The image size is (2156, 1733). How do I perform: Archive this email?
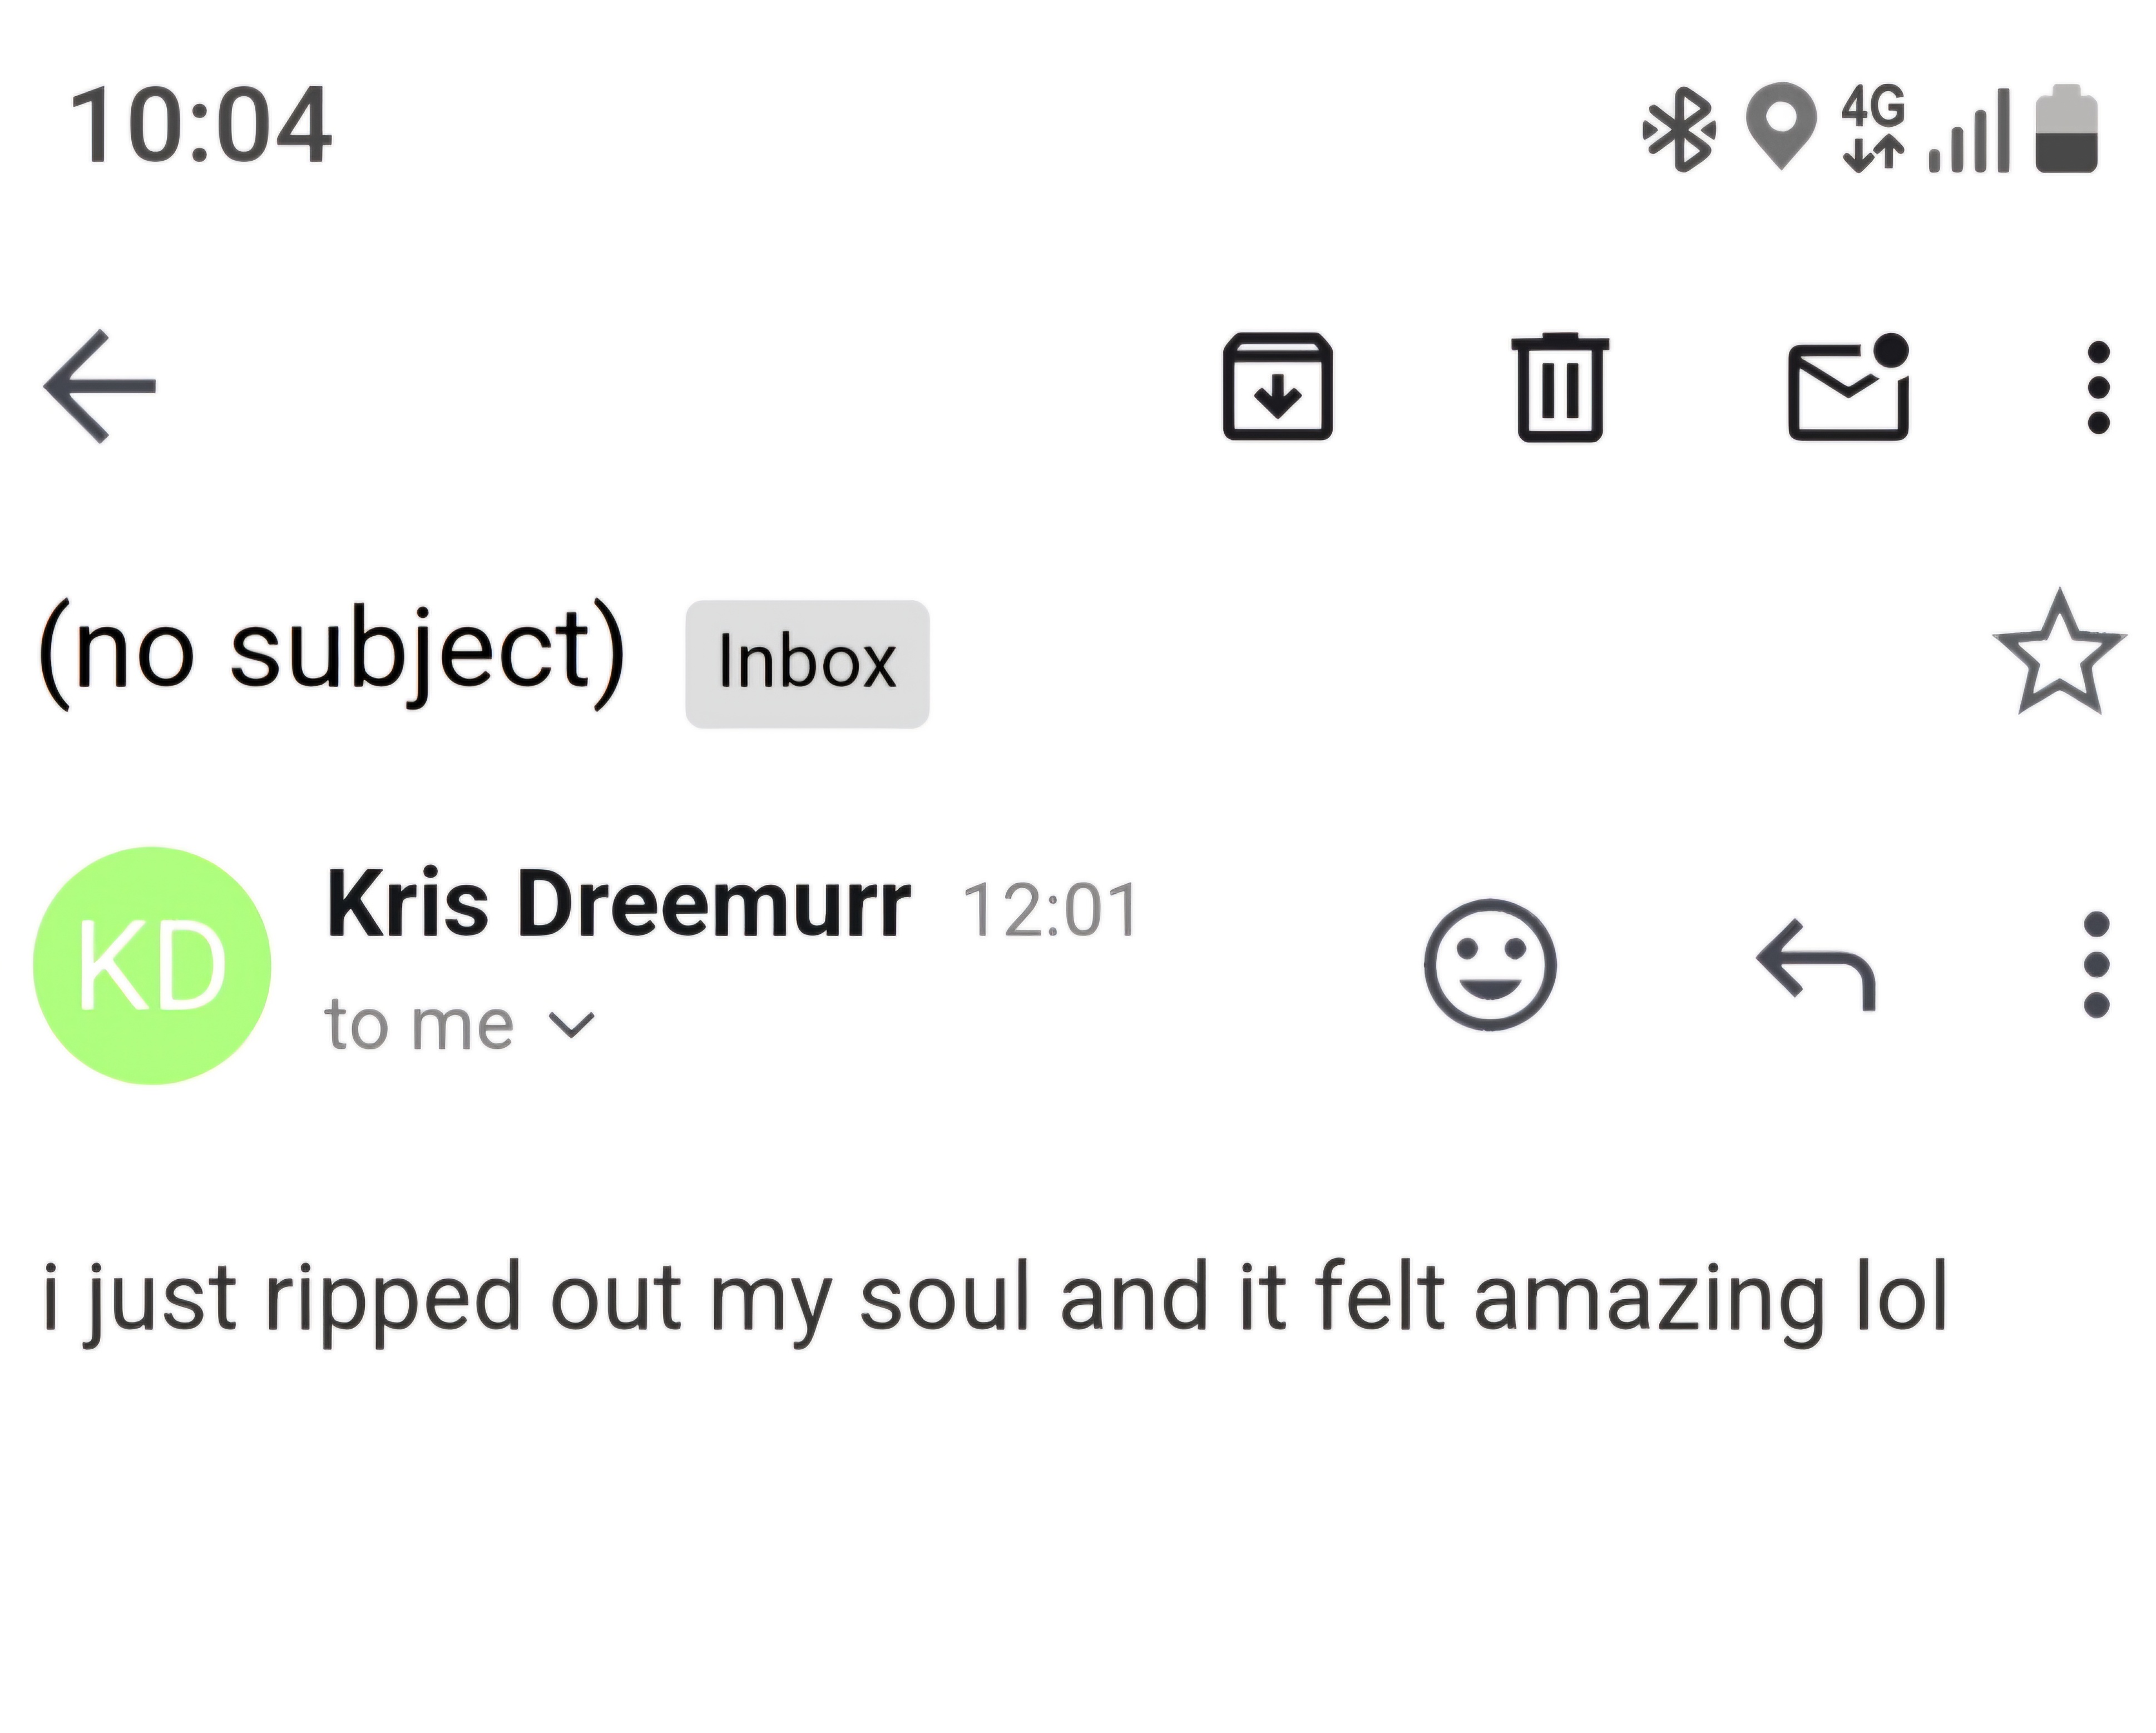(x=1277, y=387)
